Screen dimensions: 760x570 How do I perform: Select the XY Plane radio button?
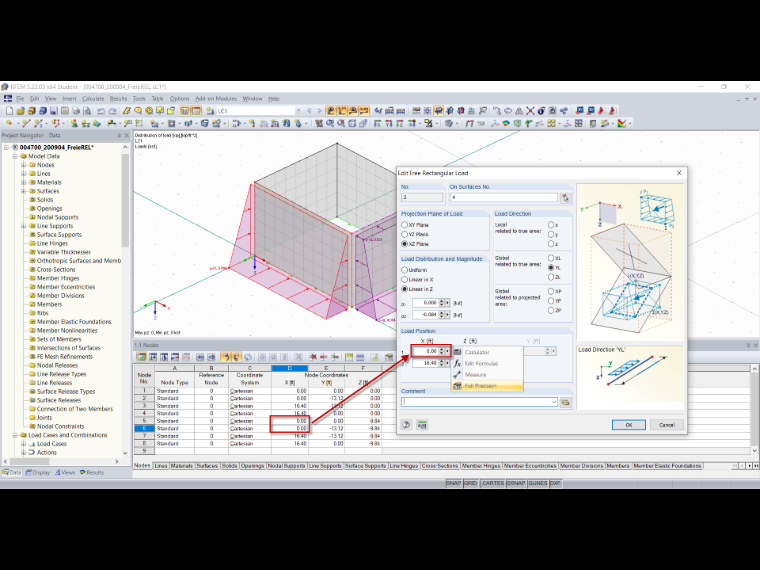pyautogui.click(x=404, y=225)
